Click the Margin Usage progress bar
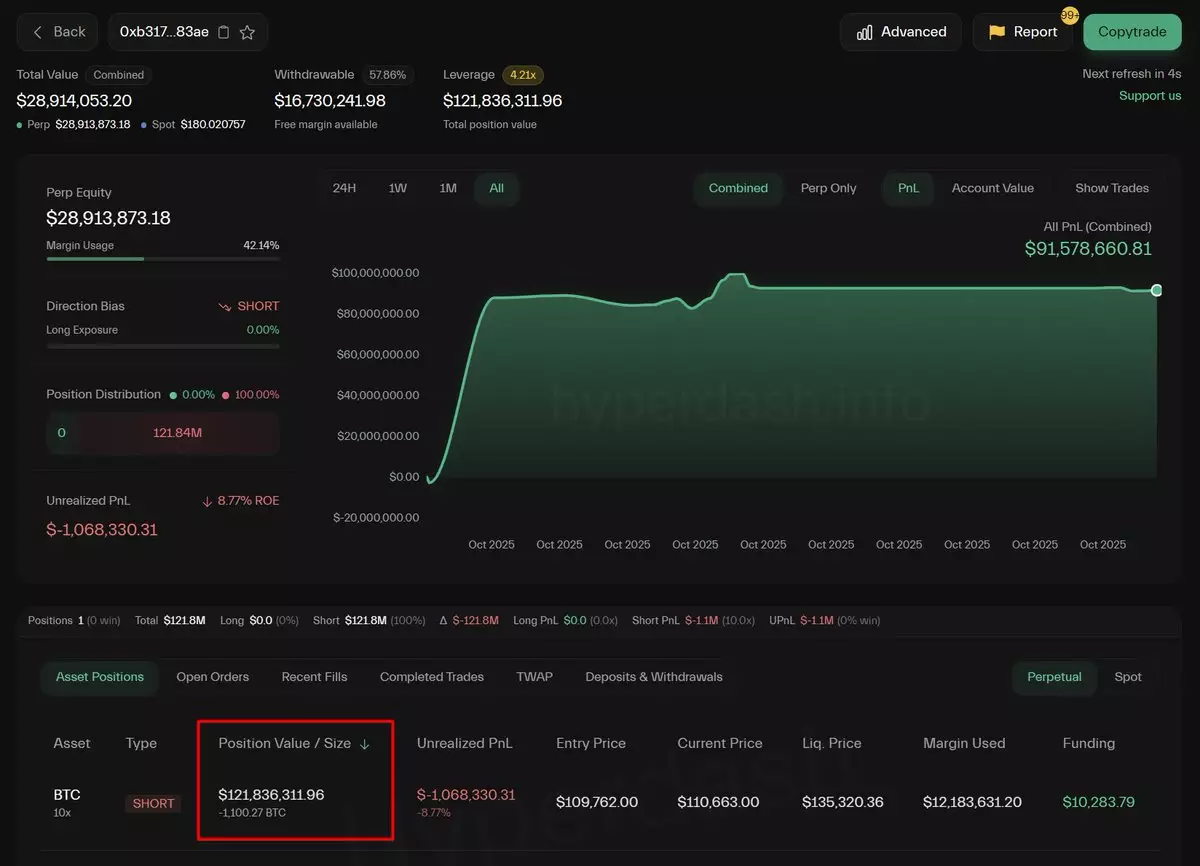 click(162, 259)
